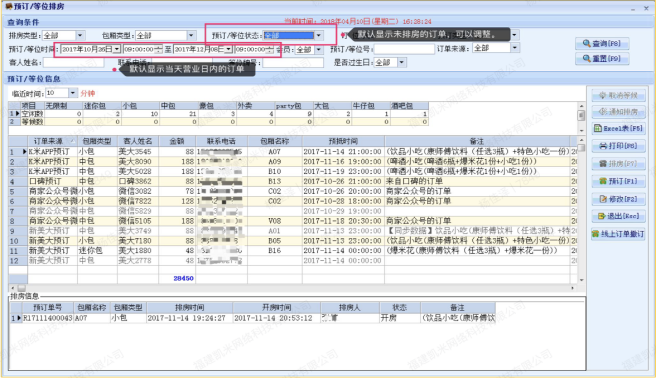
Task: Click the 排房时间 column header
Action: [190, 308]
